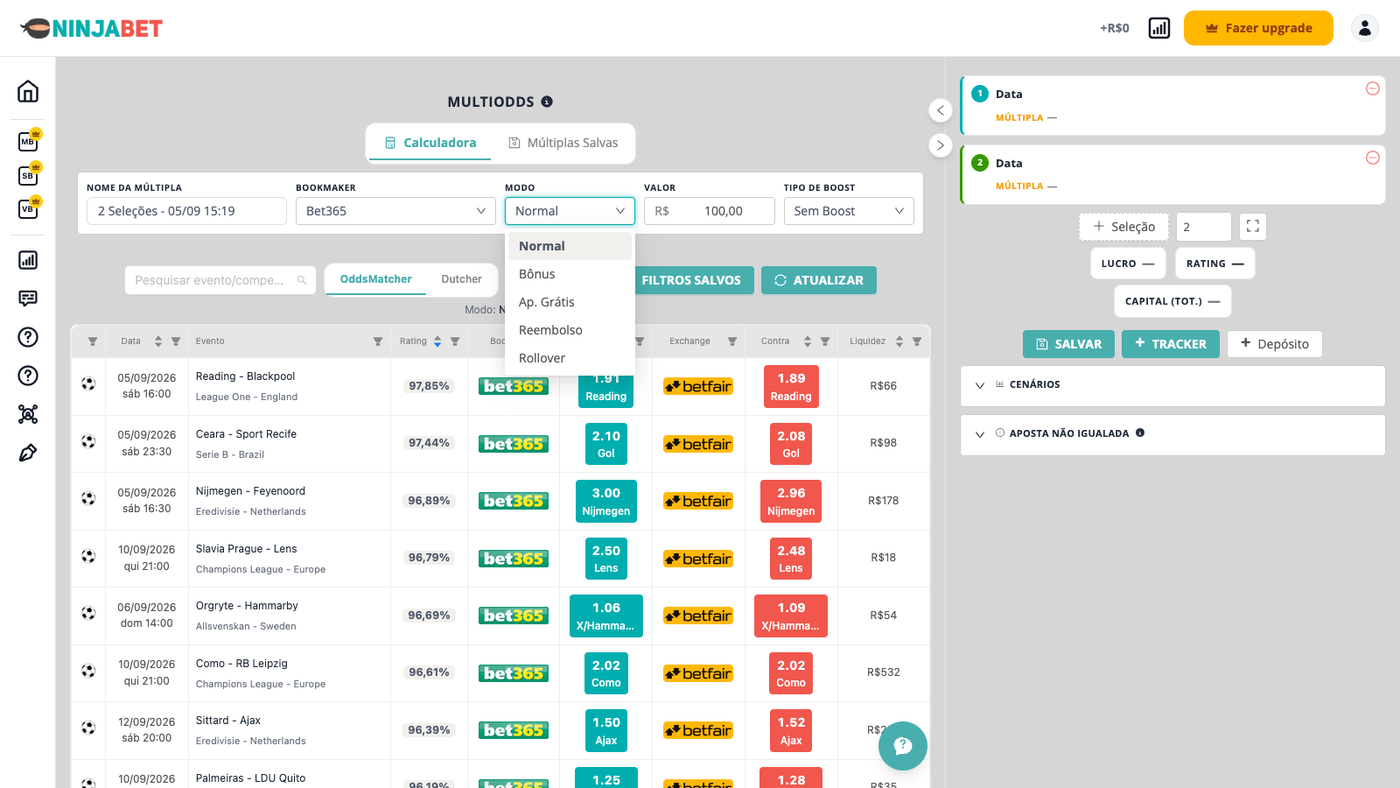The image size is (1400, 788).
Task: Click the 2.08 Gol lay odds button
Action: tap(791, 444)
